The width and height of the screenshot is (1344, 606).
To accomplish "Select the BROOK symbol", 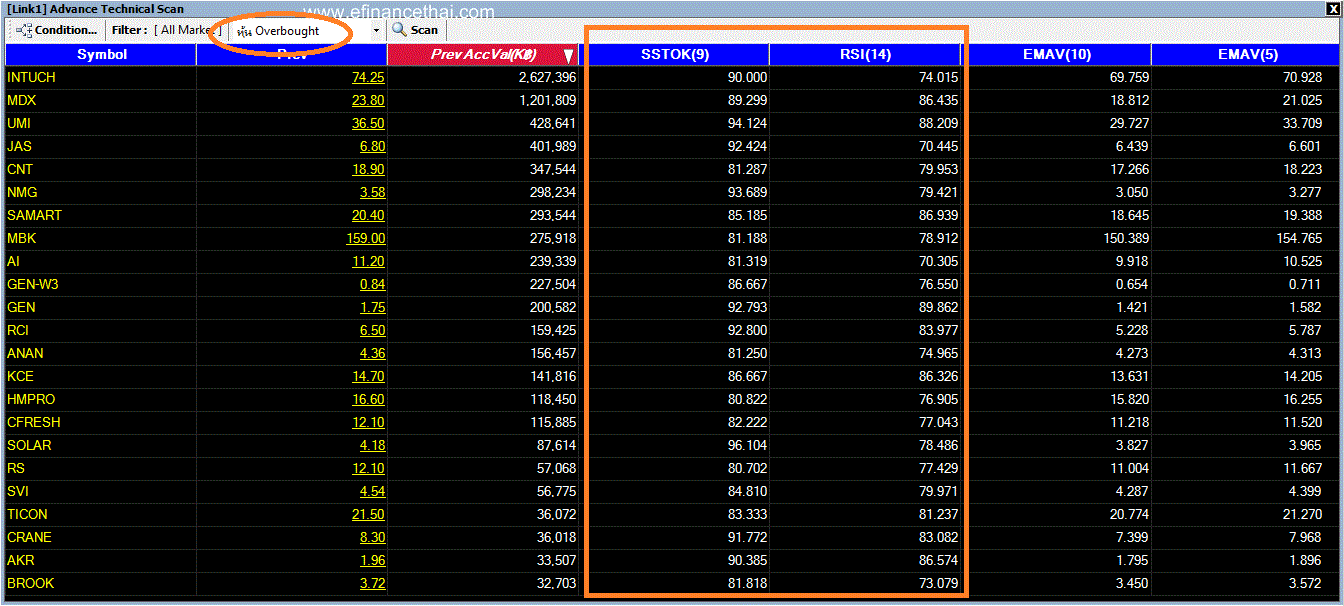I will (x=30, y=583).
